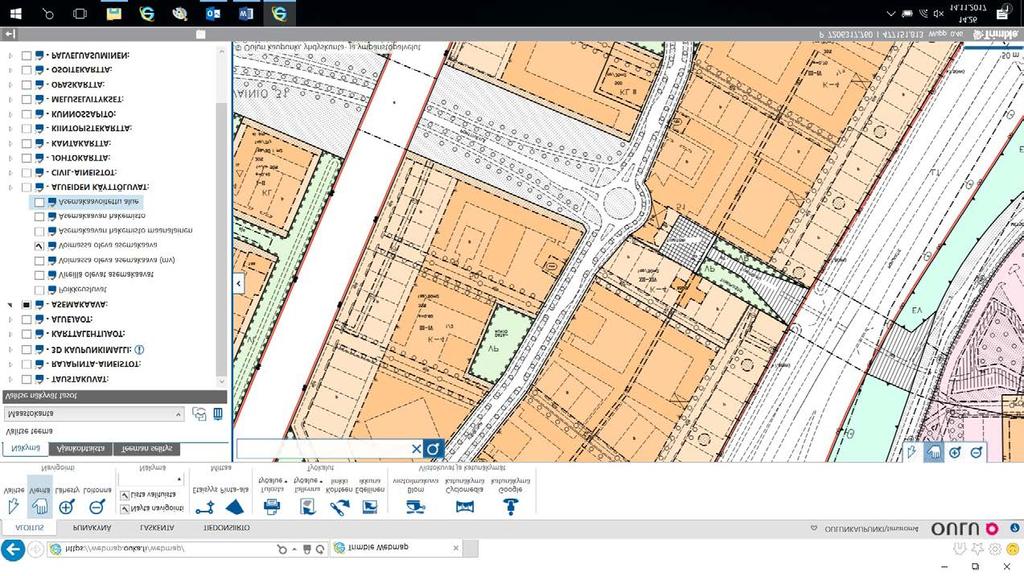Tick the Voimassa oleva asemakaava (mv) checkbox
The image size is (1024, 576).
[39, 261]
